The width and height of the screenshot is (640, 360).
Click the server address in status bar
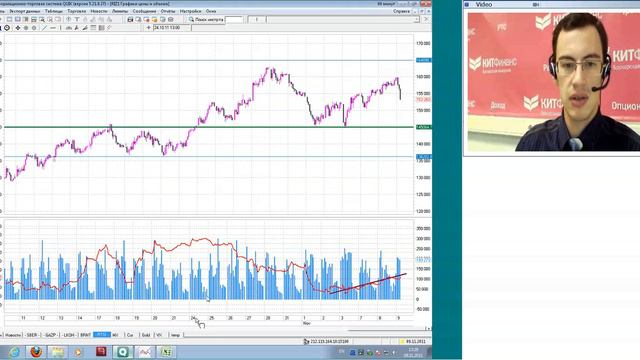coord(329,341)
